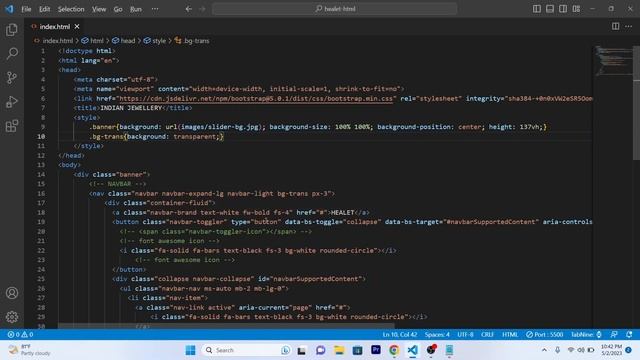Open Run and Debug view

[12, 102]
